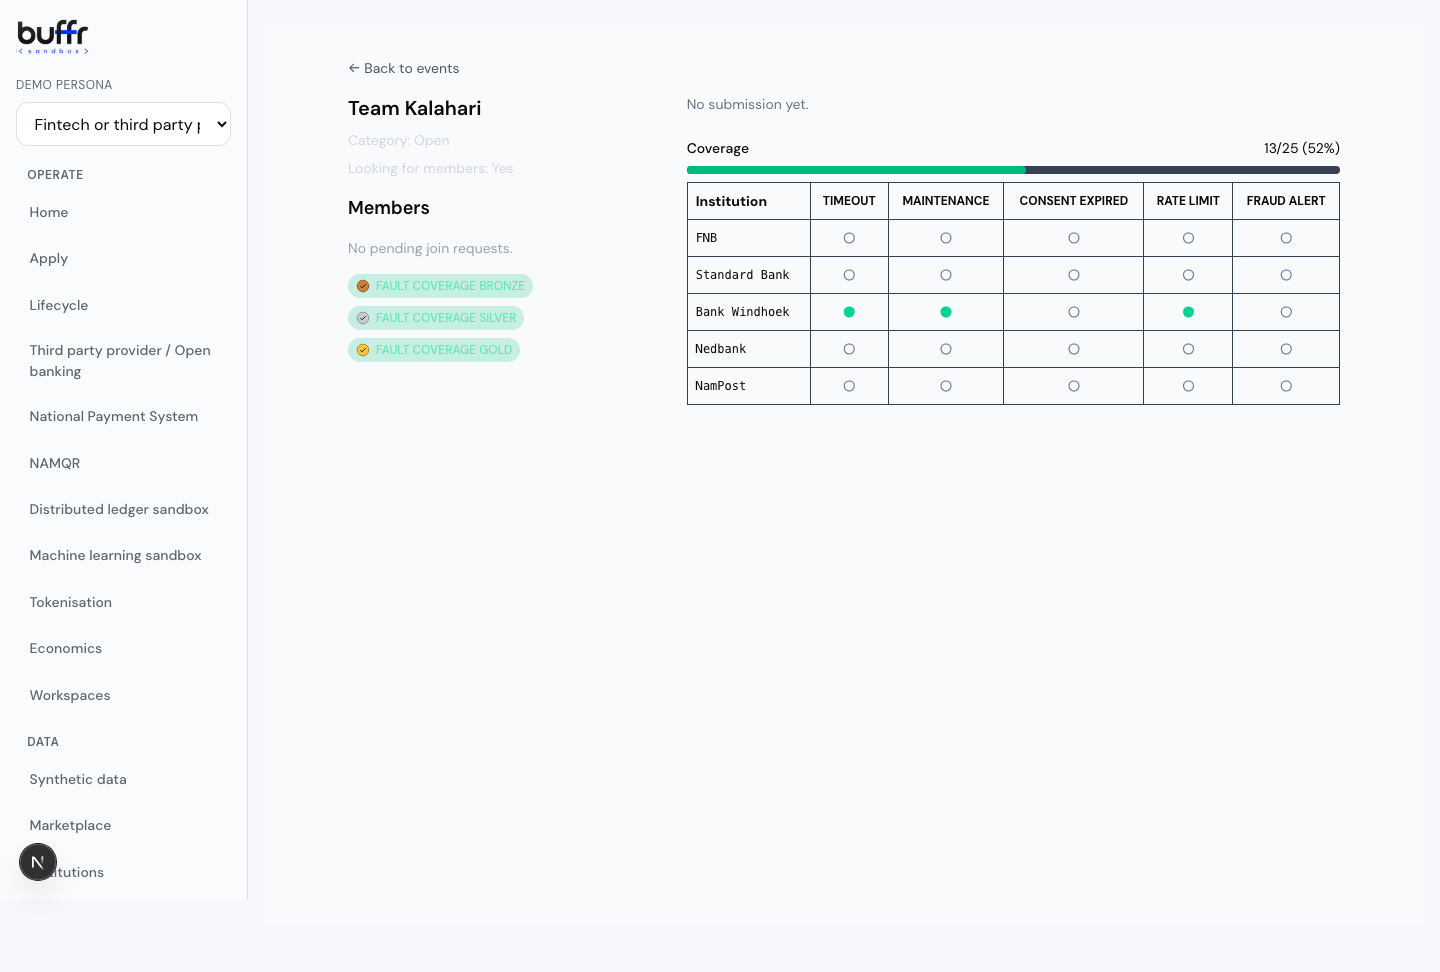Click the Bank Windhoek row label
The height and width of the screenshot is (972, 1440).
(743, 312)
